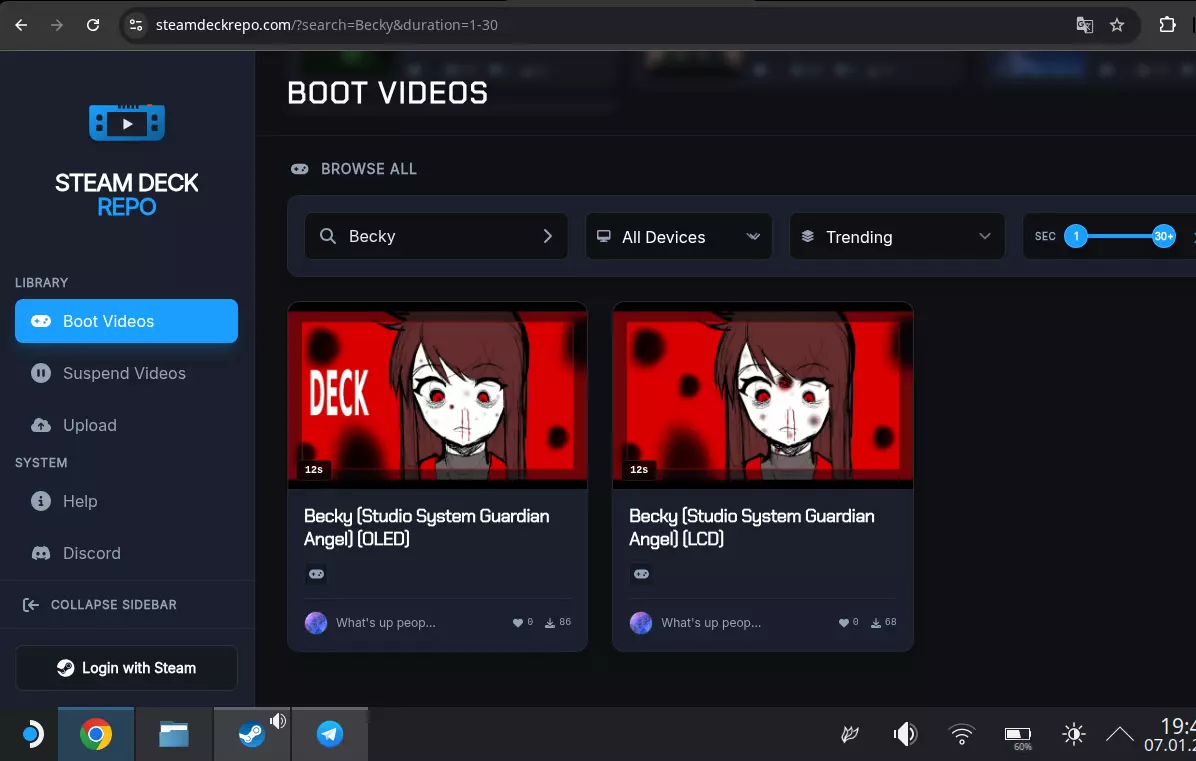Expand hidden system tray icons arrow
This screenshot has height=761, width=1196.
[x=1119, y=734]
